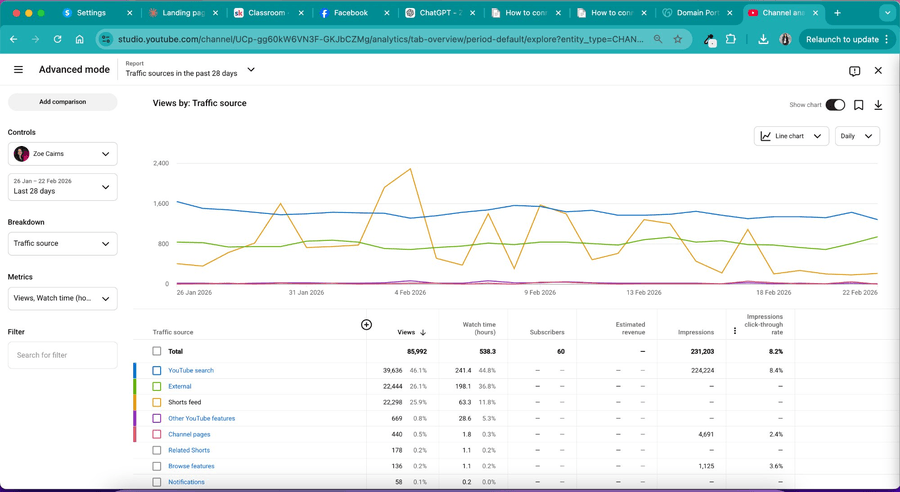Open the Line chart type dropdown
900x492 pixels.
[x=790, y=136]
